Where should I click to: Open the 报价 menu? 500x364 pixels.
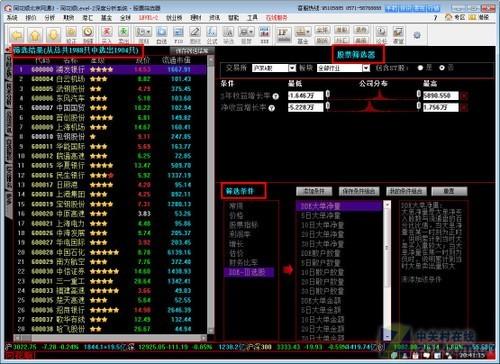(31, 17)
